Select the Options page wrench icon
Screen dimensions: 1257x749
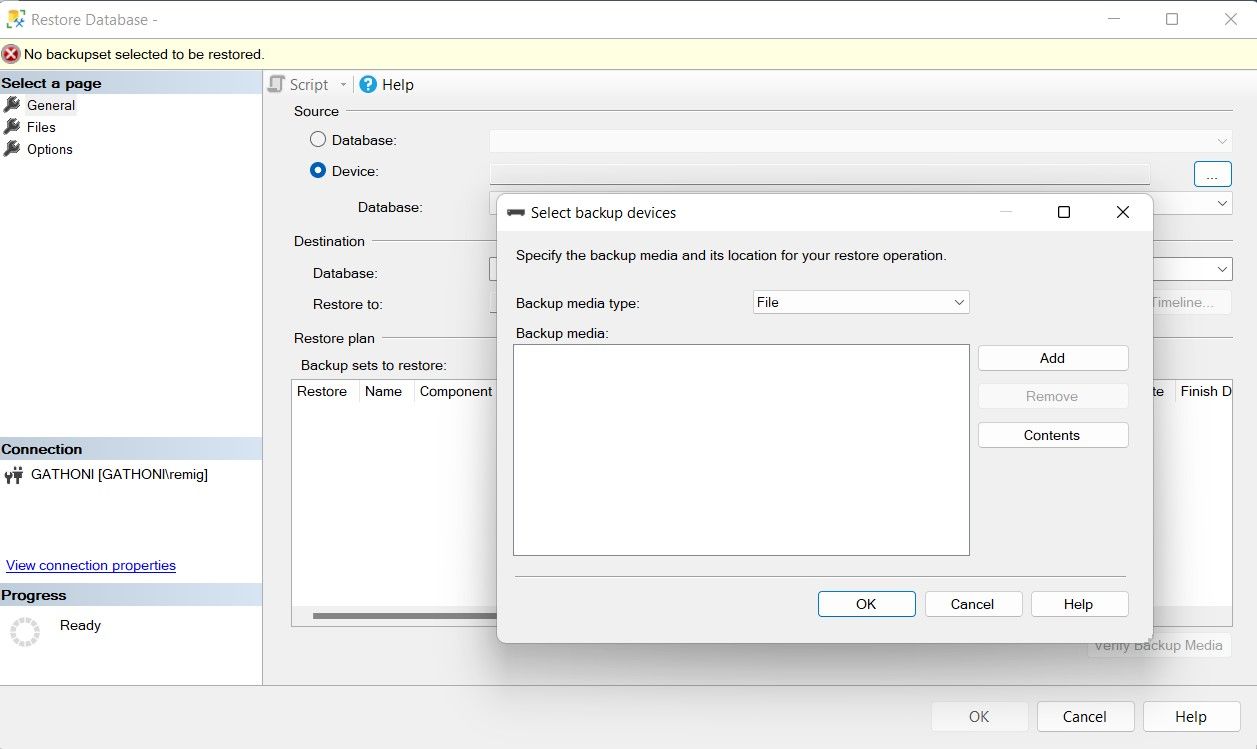click(x=12, y=149)
